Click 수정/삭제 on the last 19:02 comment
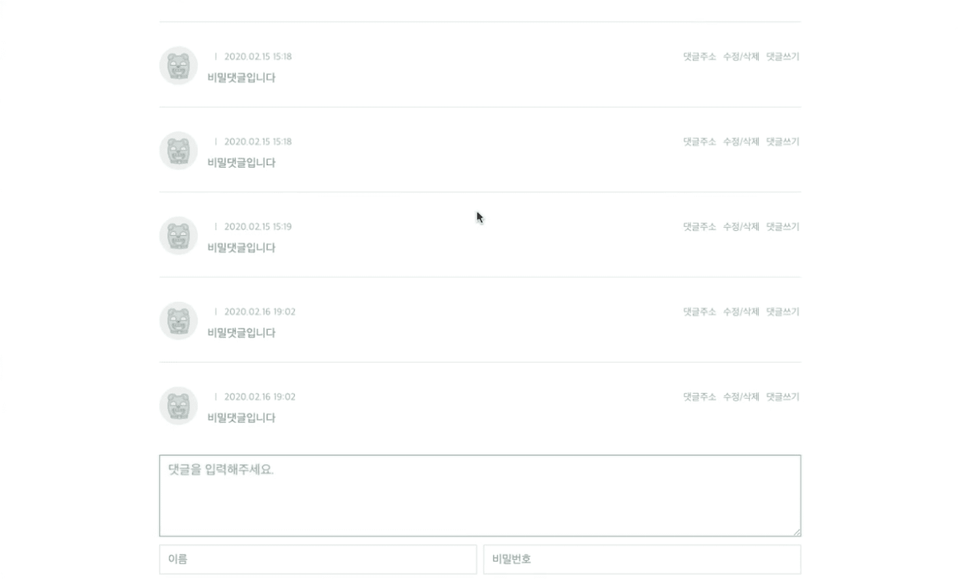This screenshot has width=960, height=581. [x=741, y=397]
